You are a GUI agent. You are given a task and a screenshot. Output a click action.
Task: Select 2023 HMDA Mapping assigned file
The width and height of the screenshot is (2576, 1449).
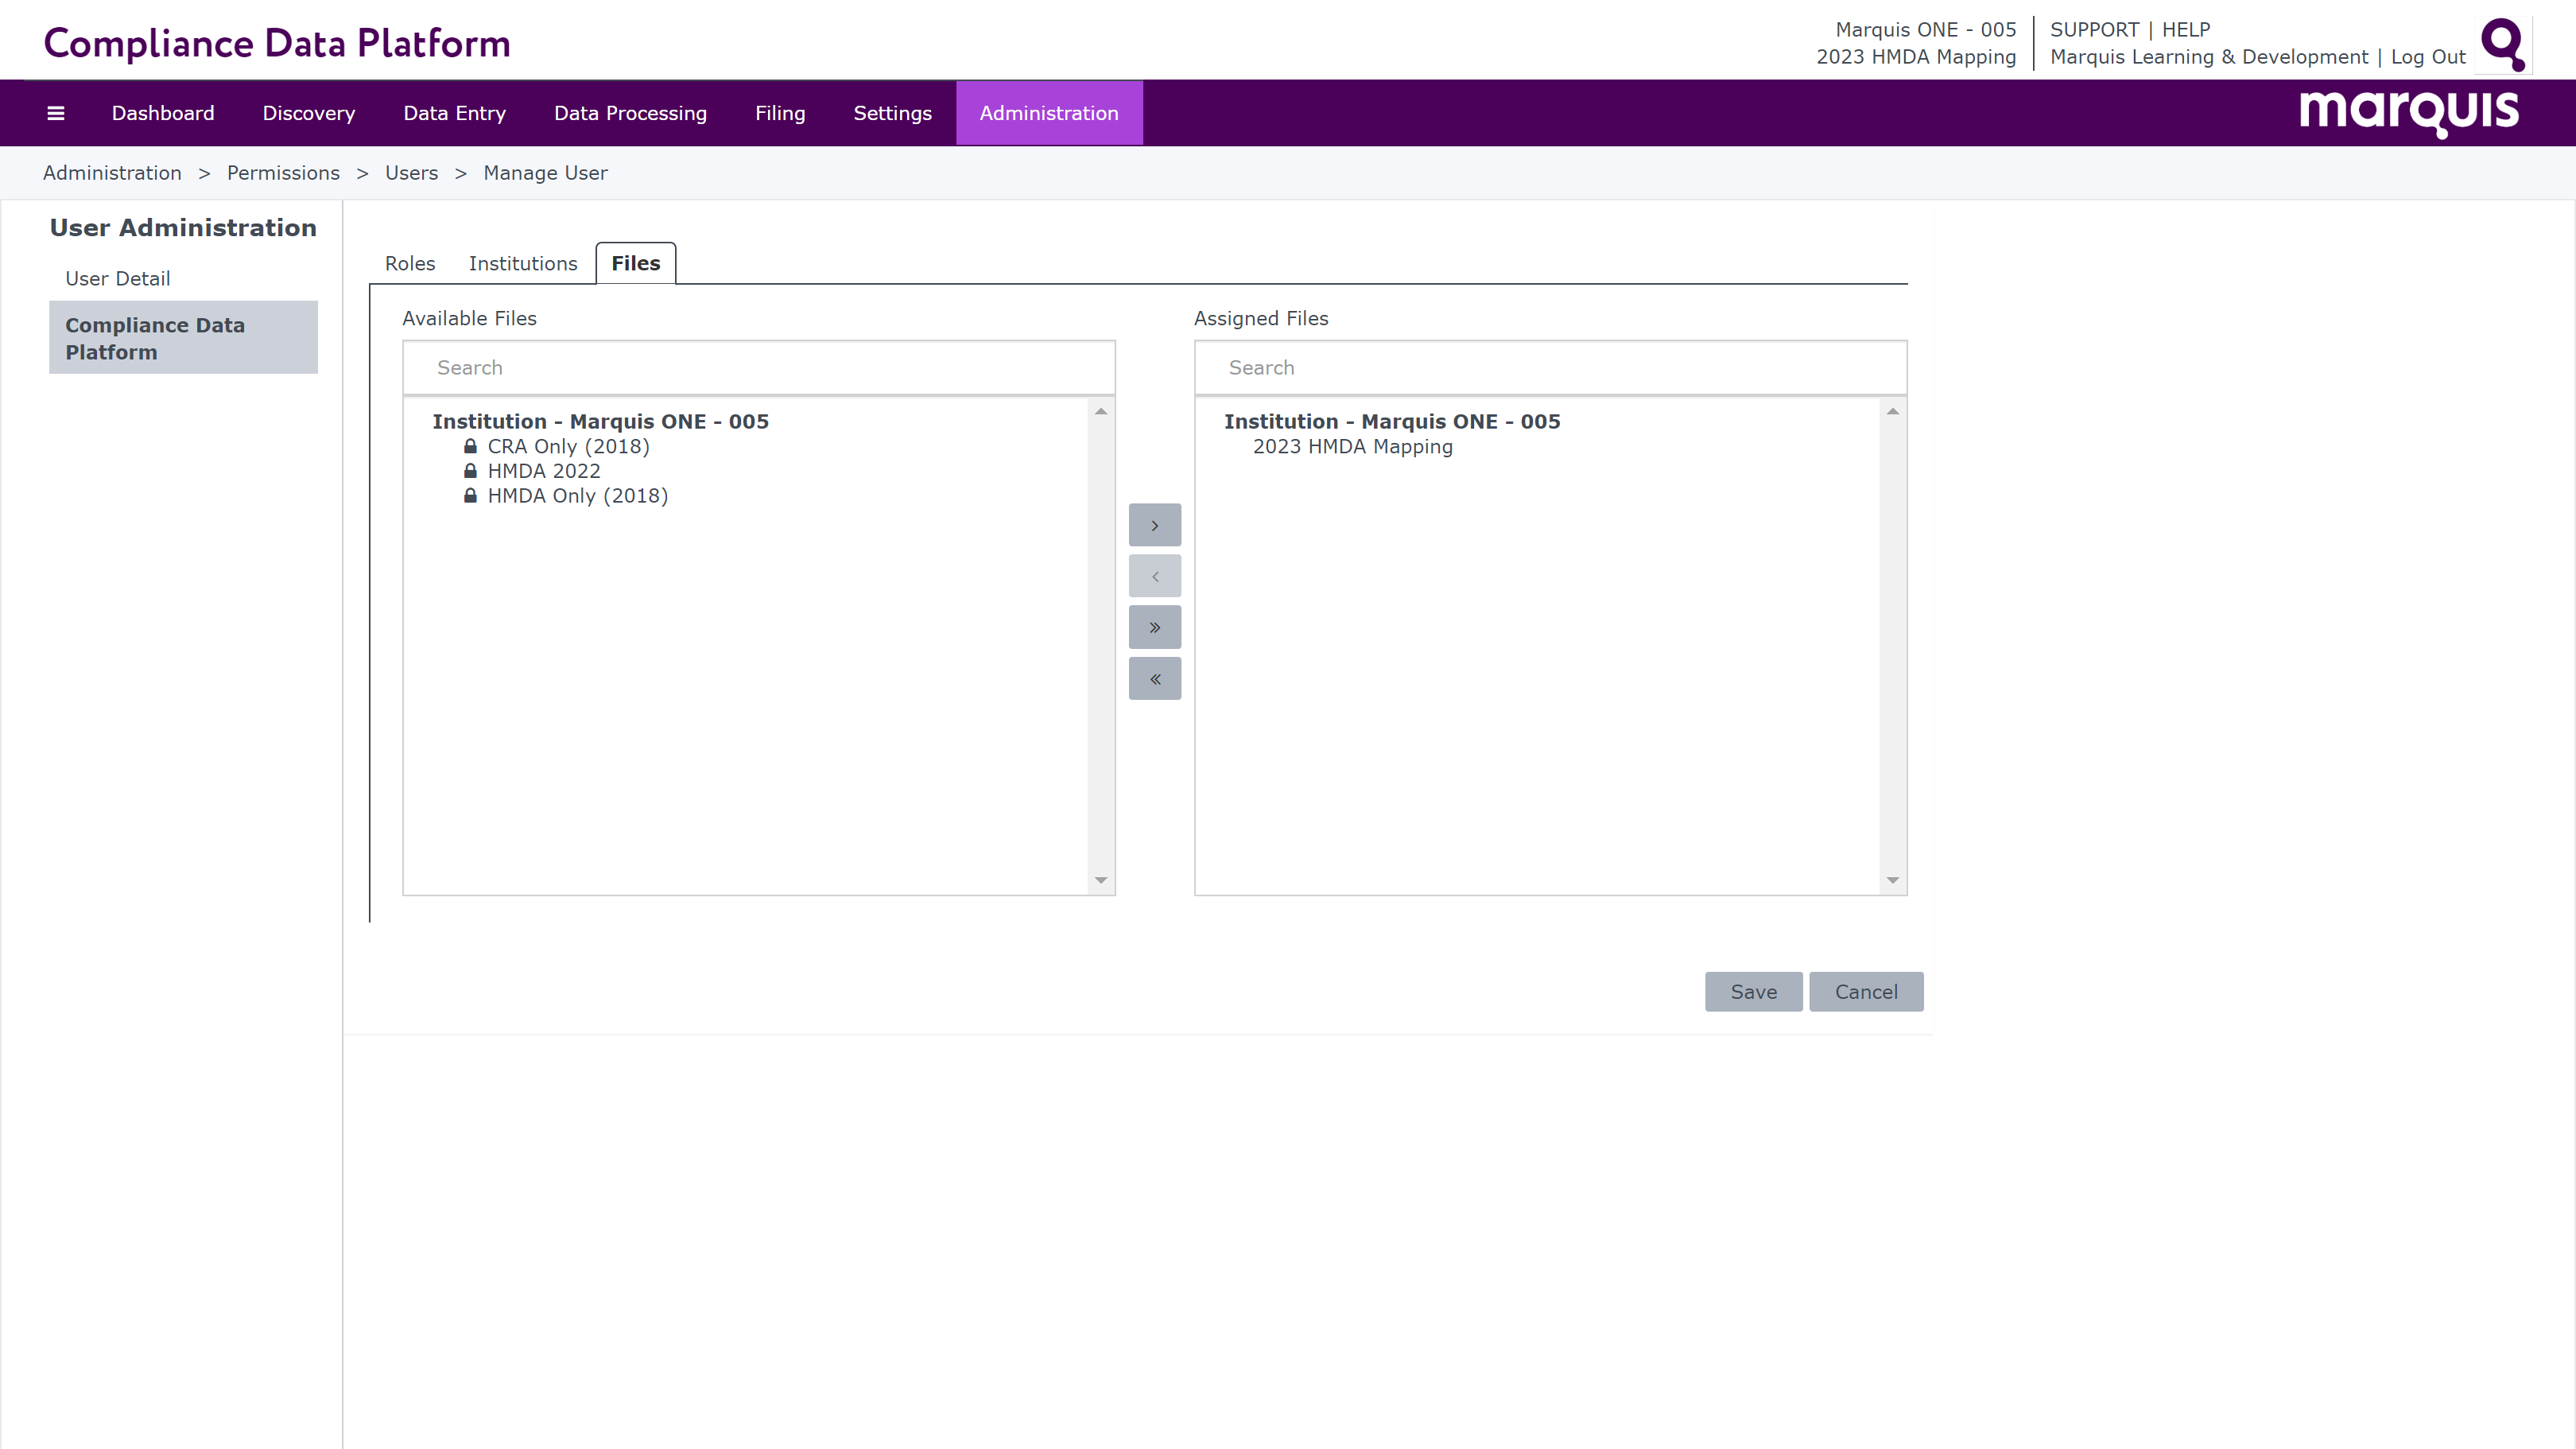click(1352, 446)
